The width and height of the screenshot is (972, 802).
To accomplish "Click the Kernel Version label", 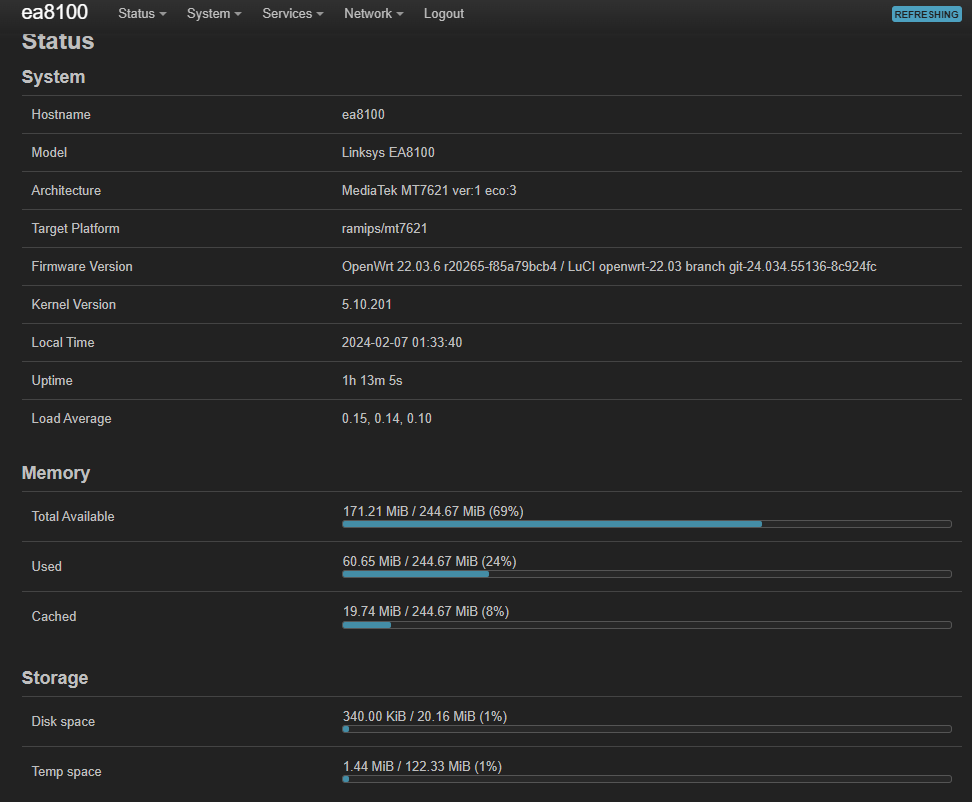I will coord(74,304).
